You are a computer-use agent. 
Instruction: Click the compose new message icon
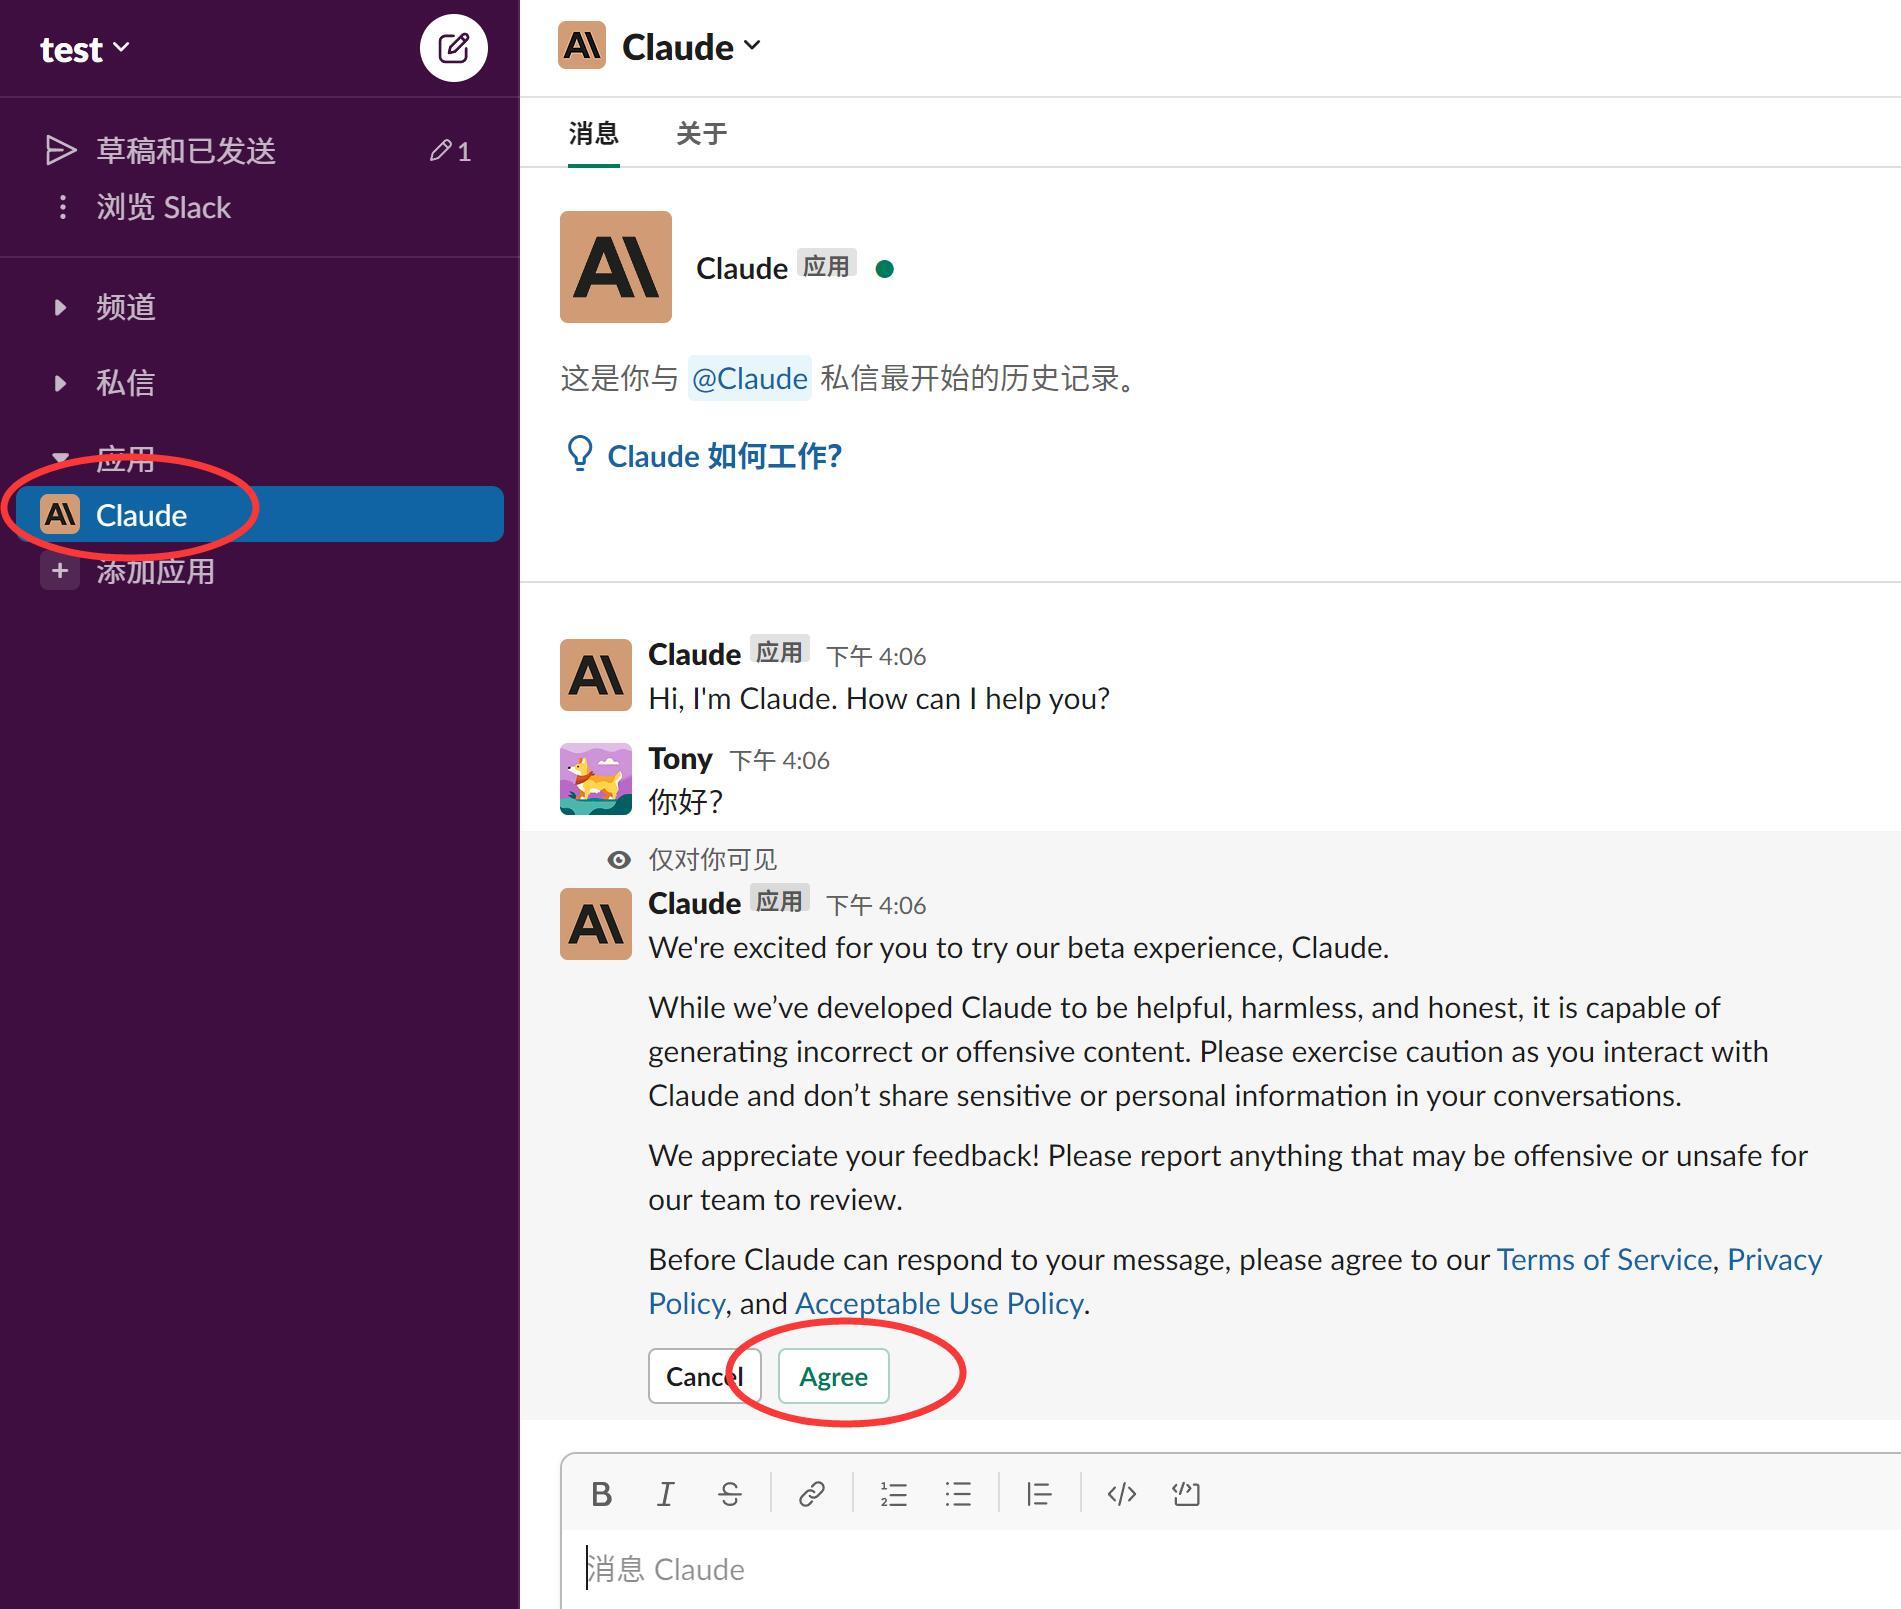tap(453, 48)
